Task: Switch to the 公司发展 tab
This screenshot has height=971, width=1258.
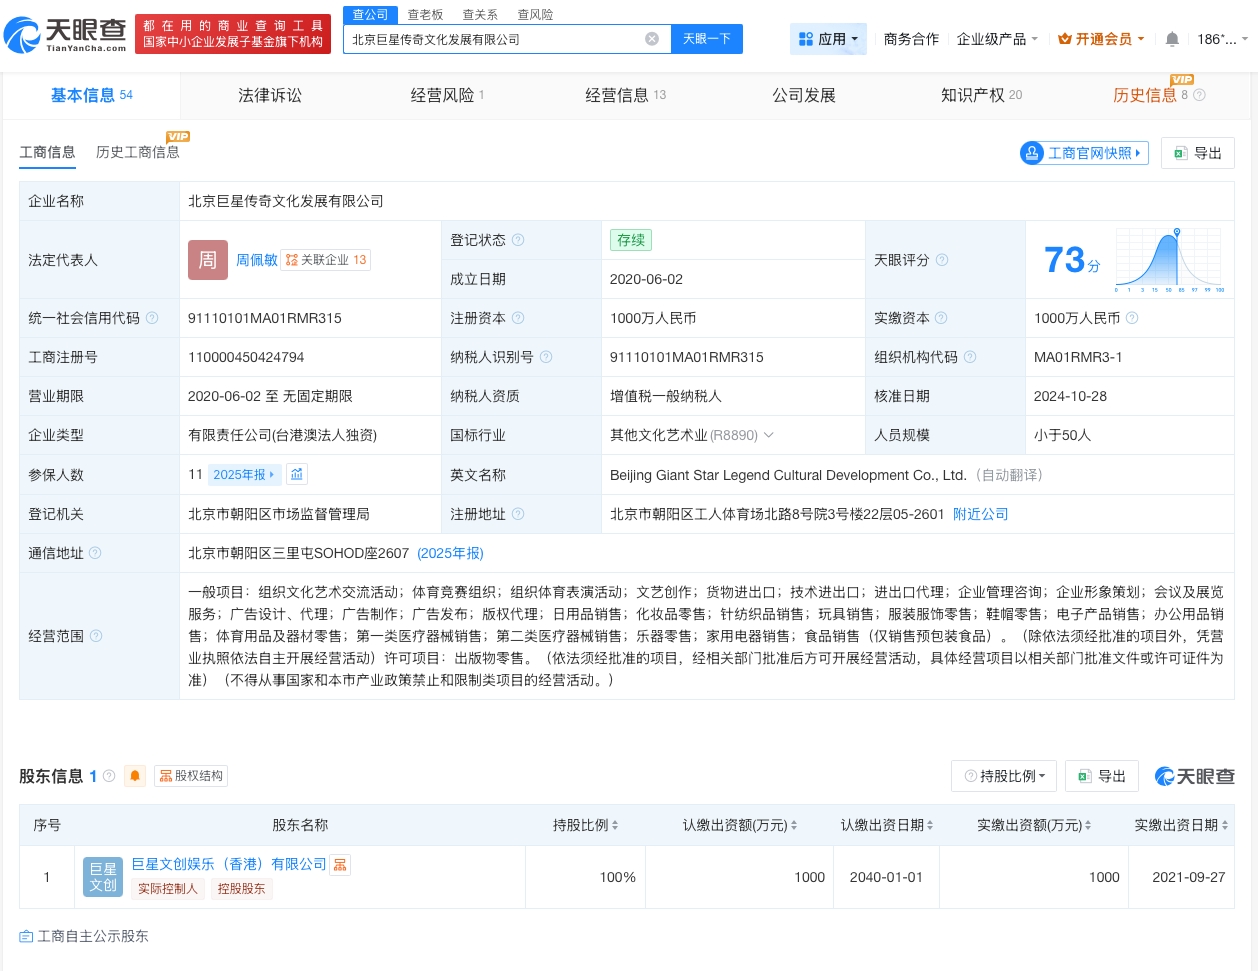Action: pos(804,95)
